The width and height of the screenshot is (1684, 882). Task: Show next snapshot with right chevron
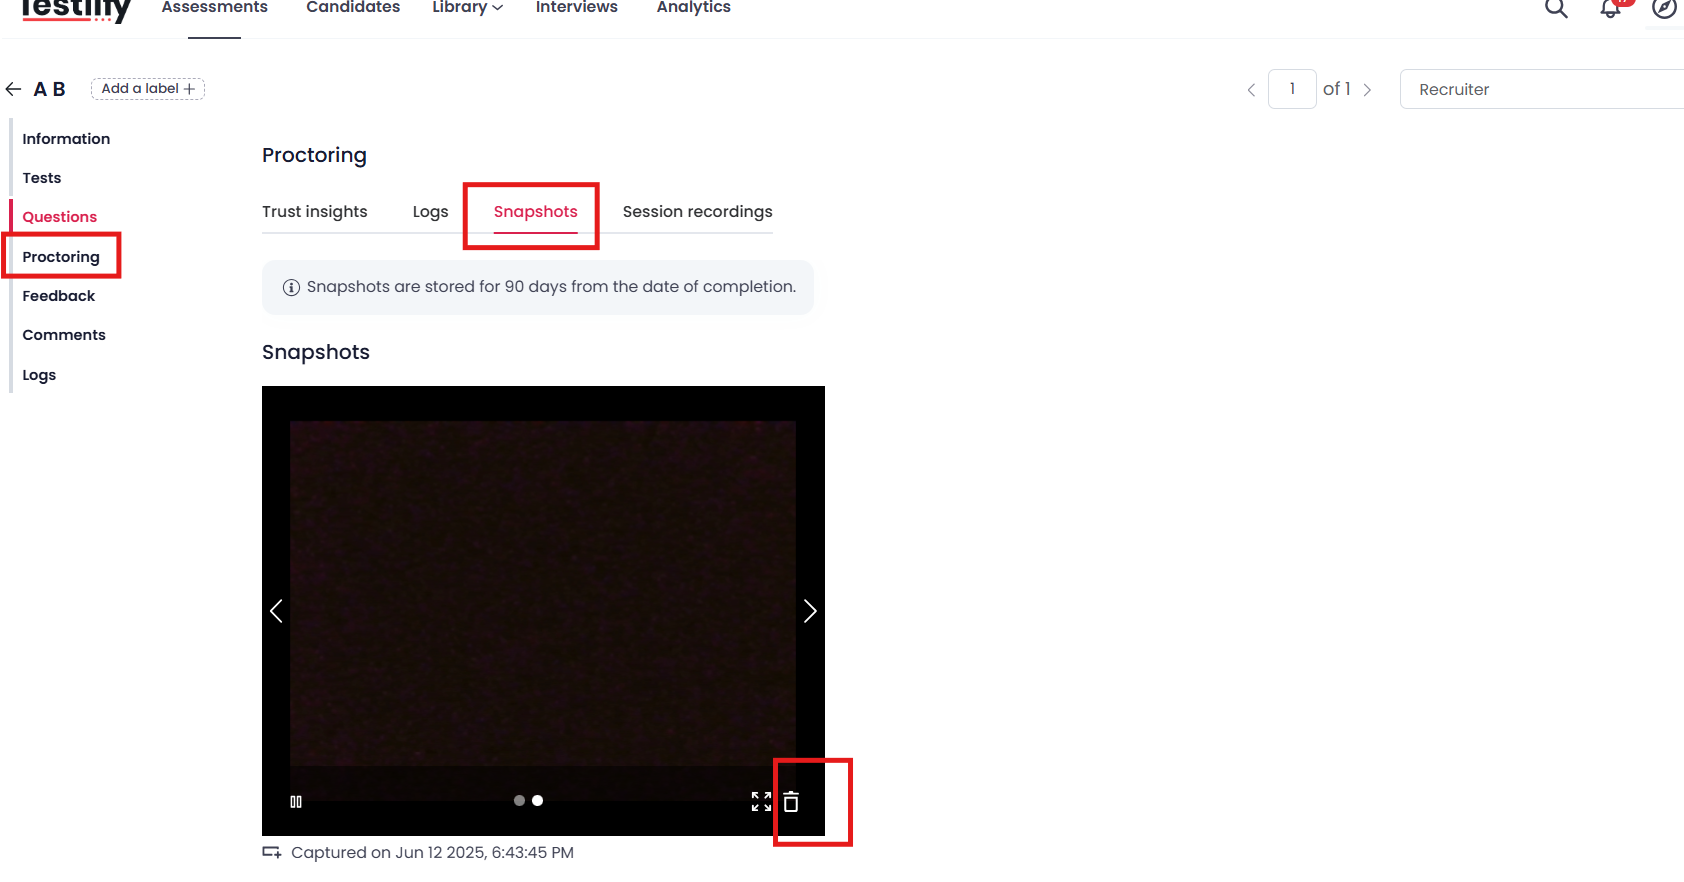tap(810, 611)
